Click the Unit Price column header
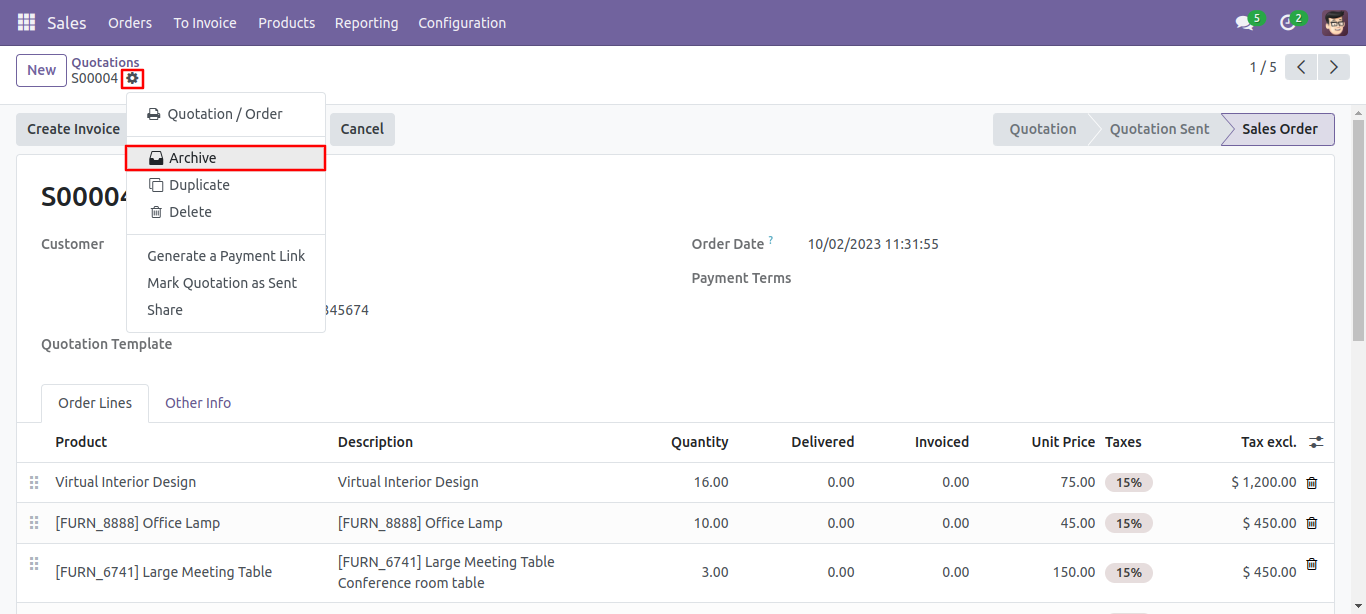 (1063, 442)
